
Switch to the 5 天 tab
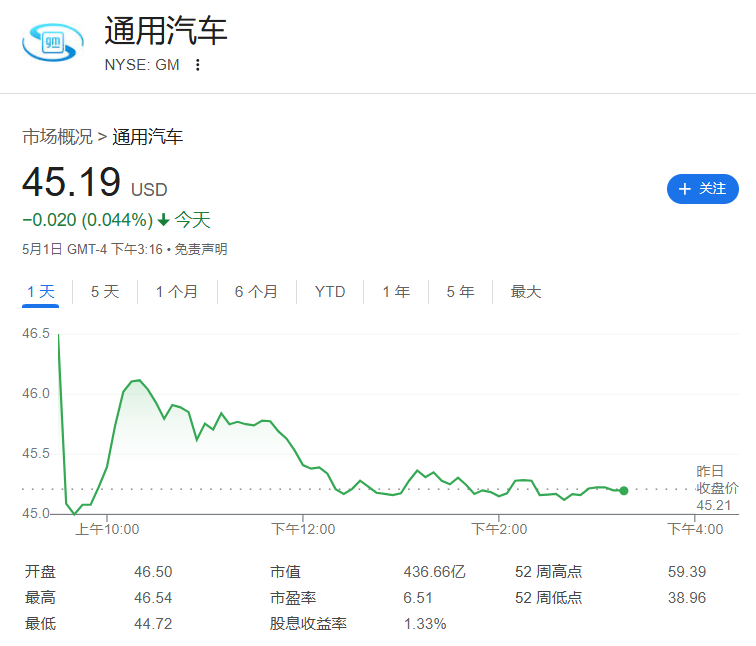[x=105, y=292]
